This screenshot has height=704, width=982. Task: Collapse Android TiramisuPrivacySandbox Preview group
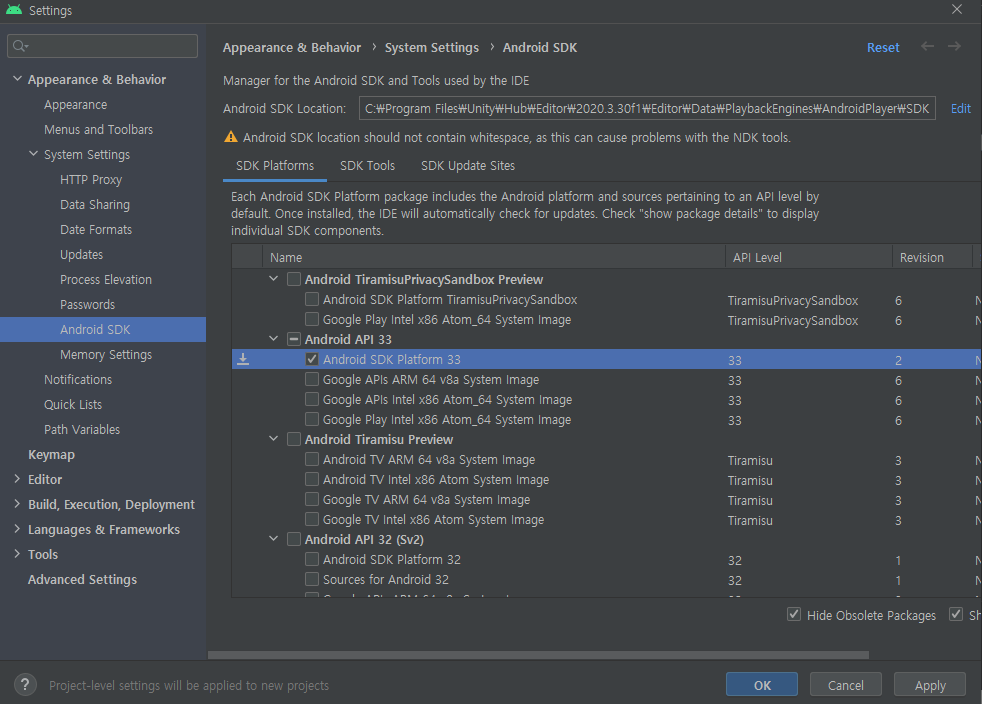(274, 279)
